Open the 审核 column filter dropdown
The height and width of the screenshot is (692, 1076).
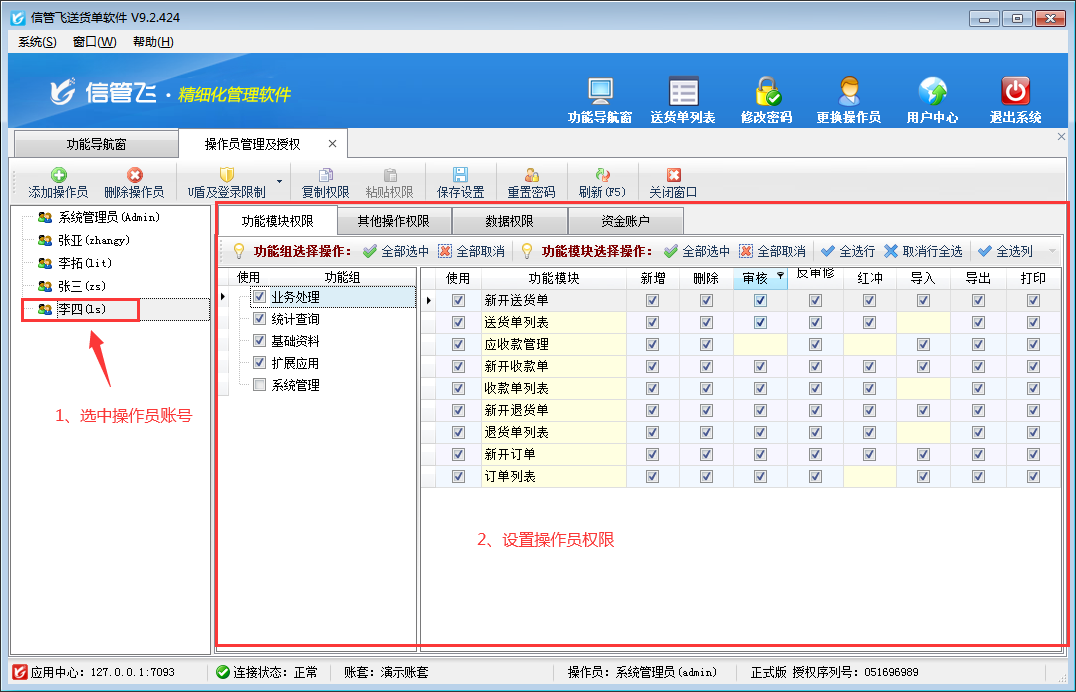click(x=779, y=275)
